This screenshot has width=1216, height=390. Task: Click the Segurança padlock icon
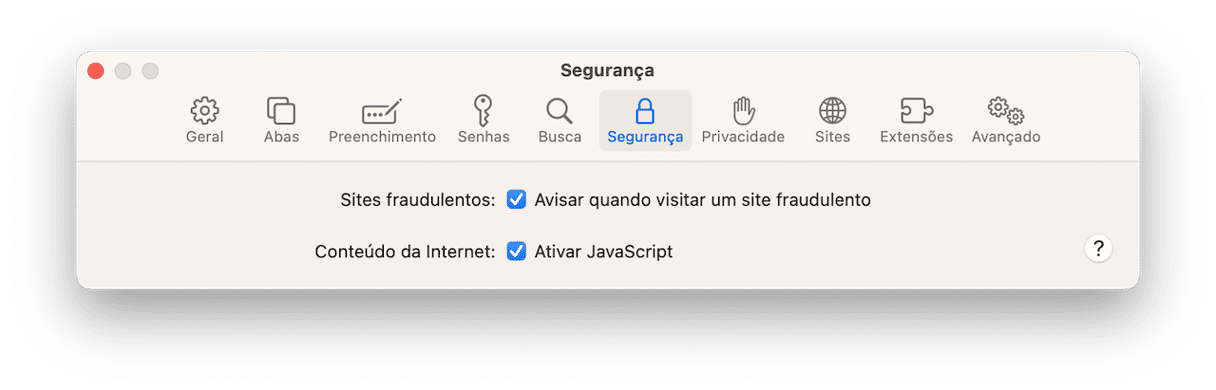pos(645,110)
